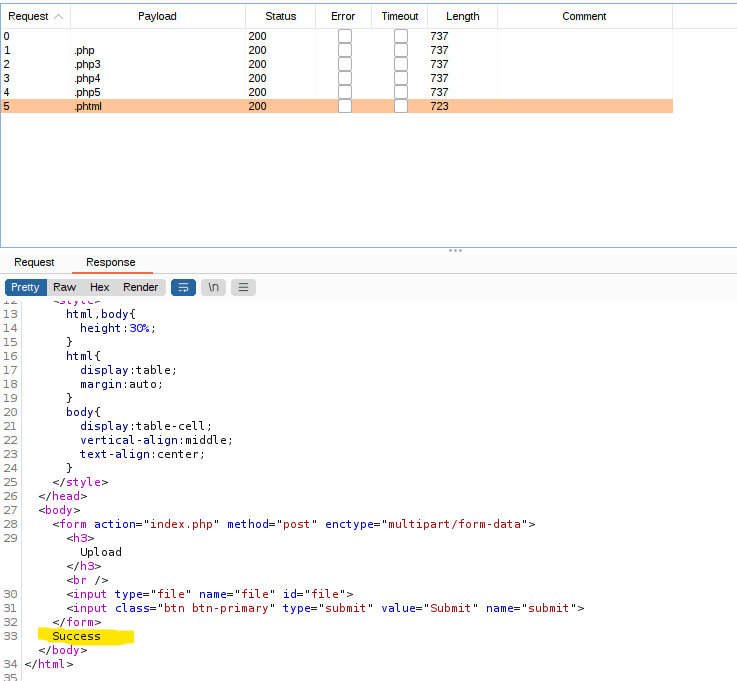Select the Response tab
The height and width of the screenshot is (681, 737).
pyautogui.click(x=111, y=262)
